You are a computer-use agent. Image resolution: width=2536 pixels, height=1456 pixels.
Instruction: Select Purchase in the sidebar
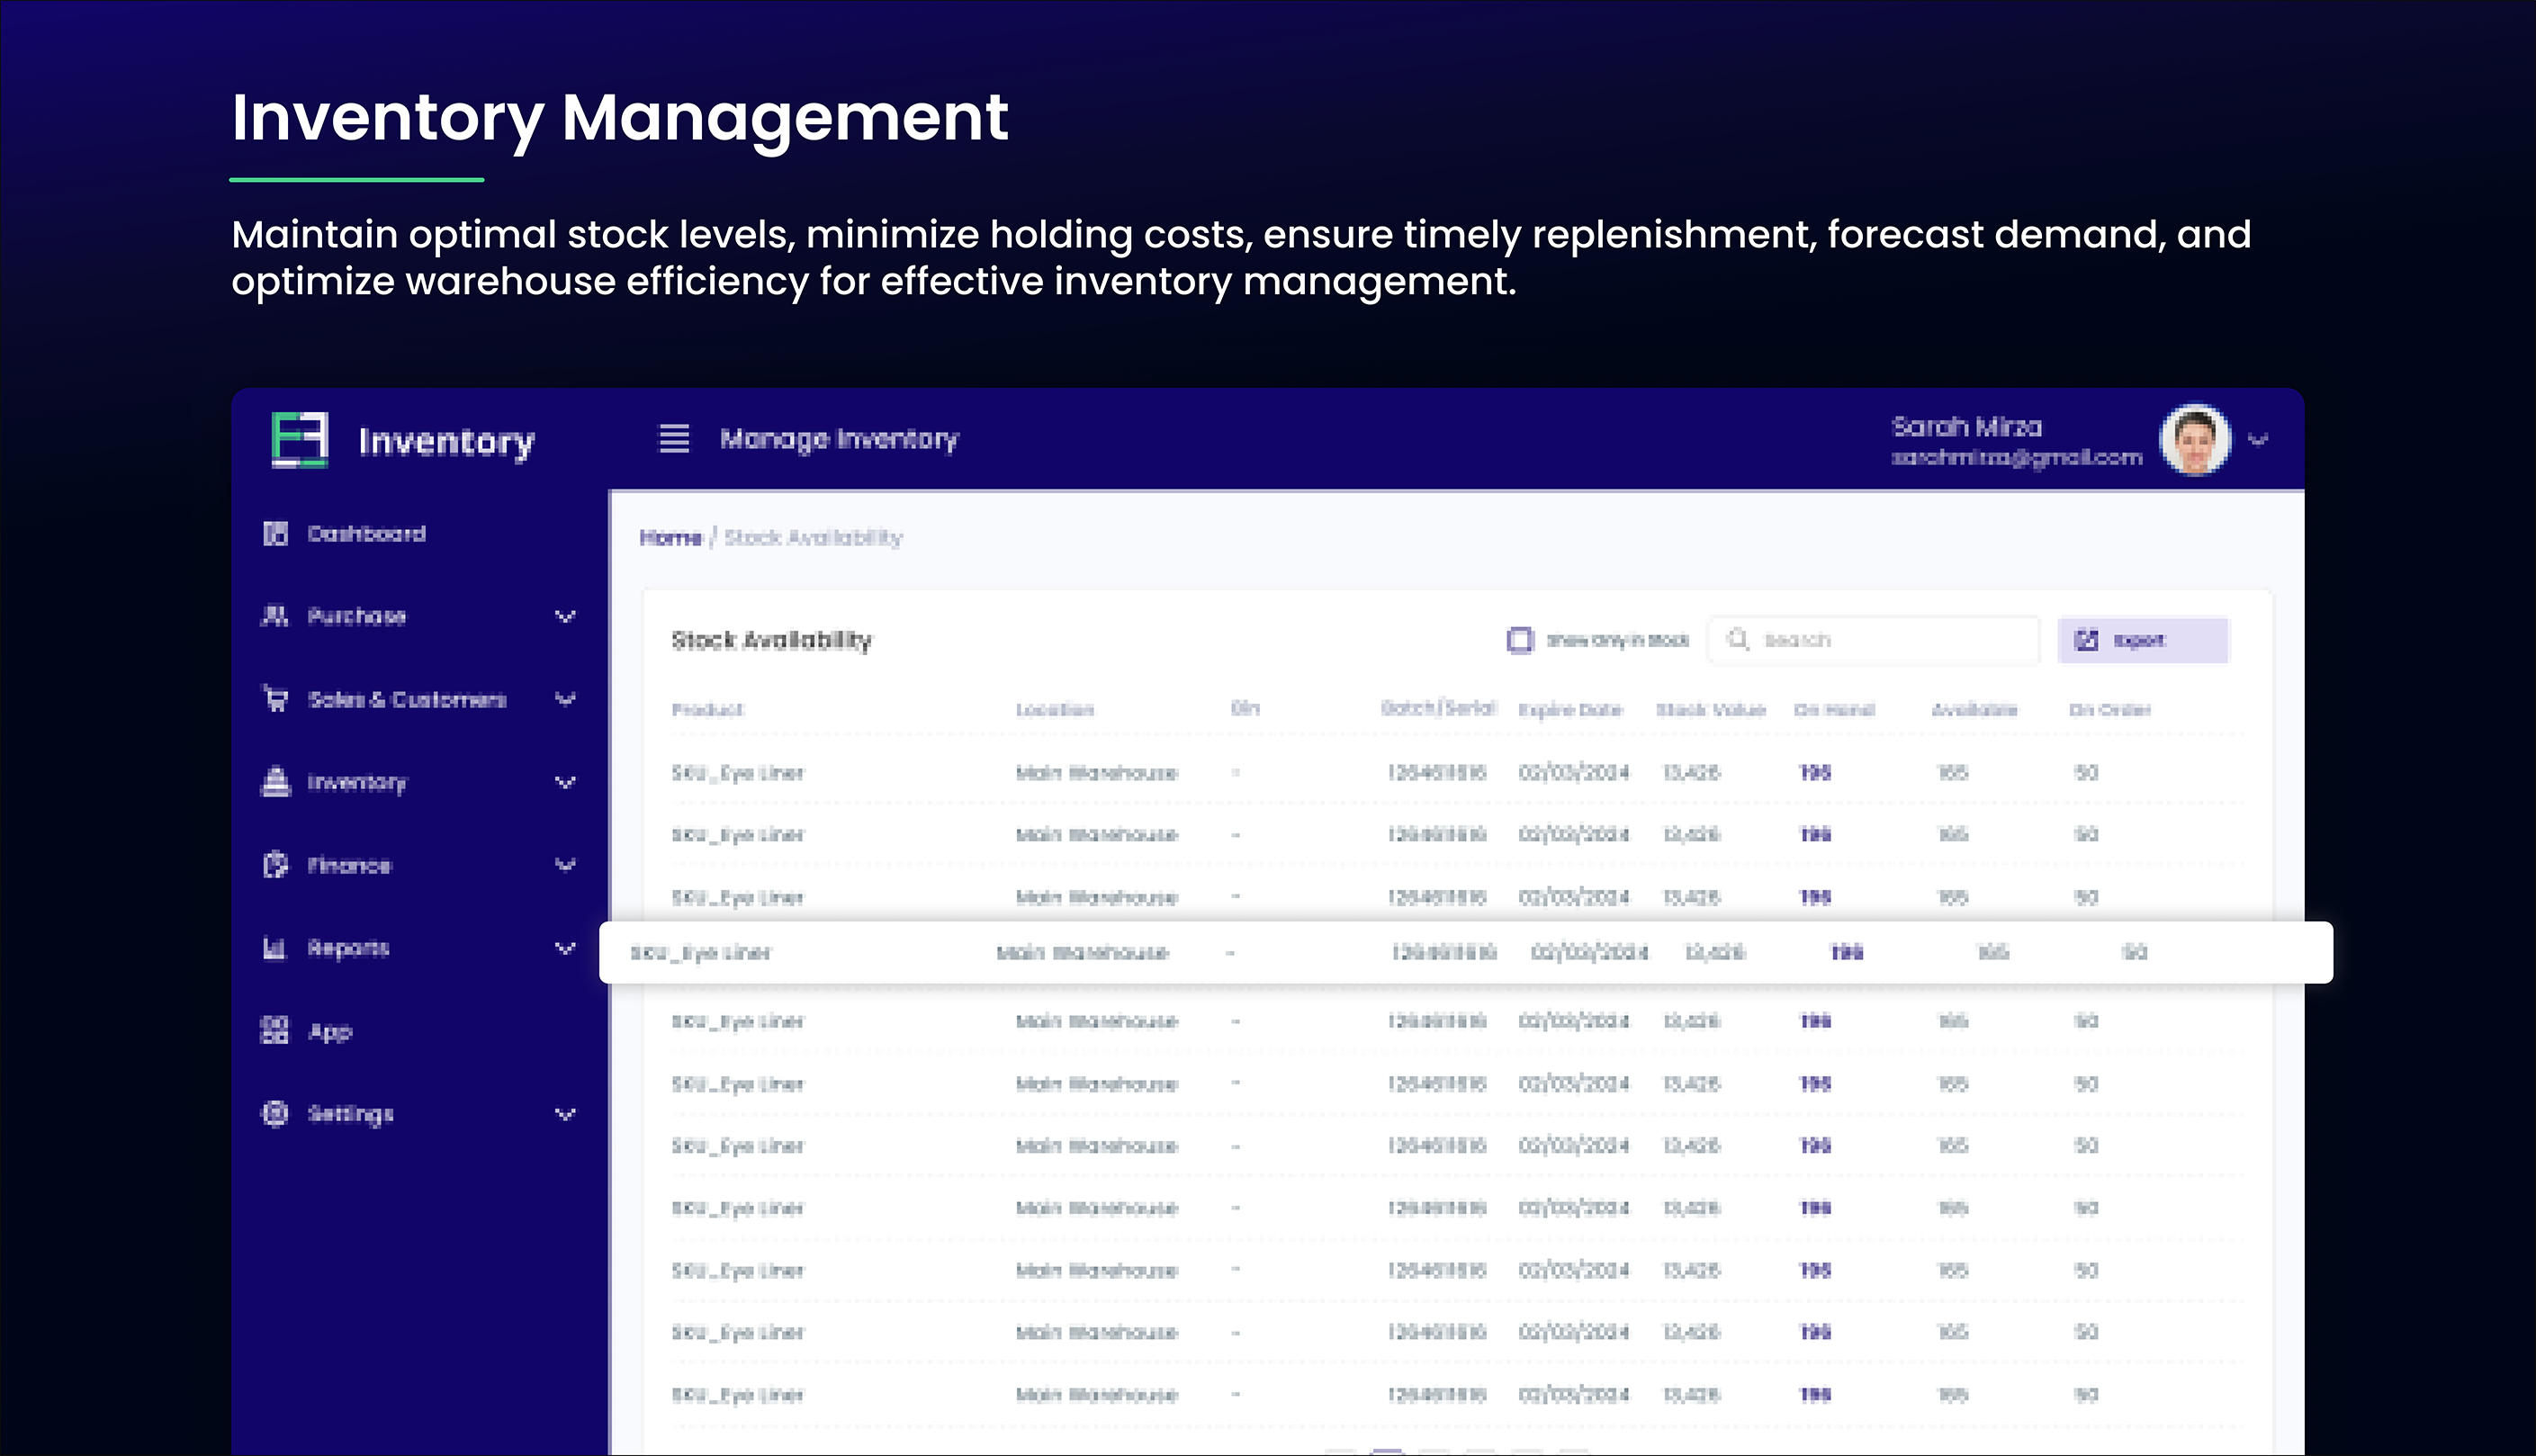coord(357,617)
